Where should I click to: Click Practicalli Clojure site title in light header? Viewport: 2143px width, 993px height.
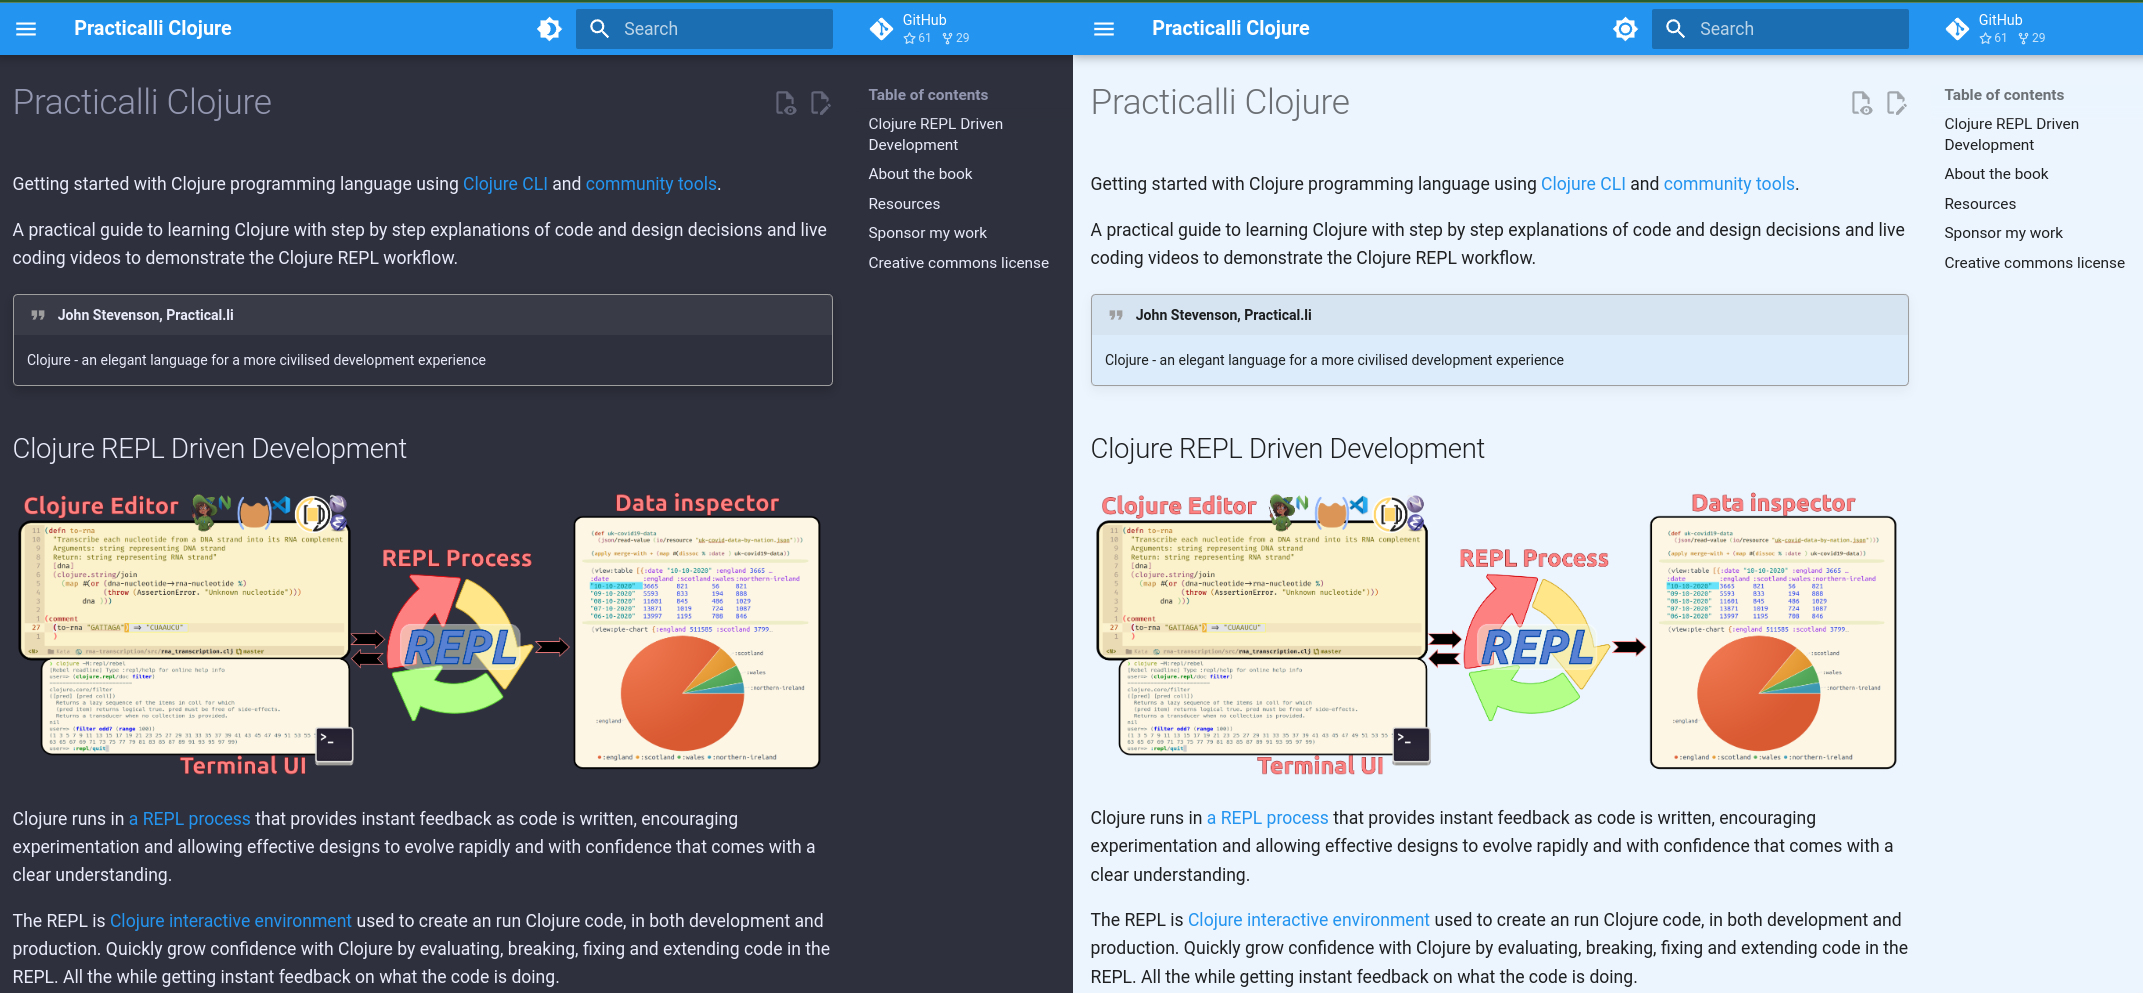1230,29
